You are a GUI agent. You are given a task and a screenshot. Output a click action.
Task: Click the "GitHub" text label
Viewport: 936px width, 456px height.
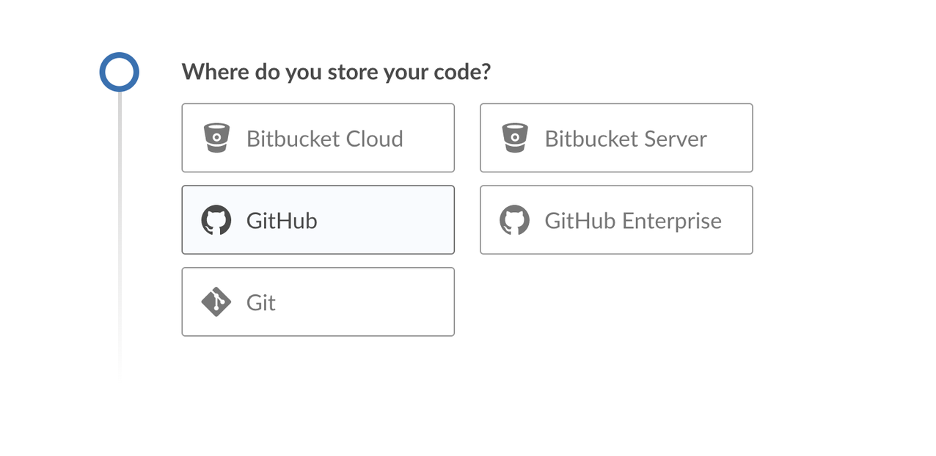point(282,221)
